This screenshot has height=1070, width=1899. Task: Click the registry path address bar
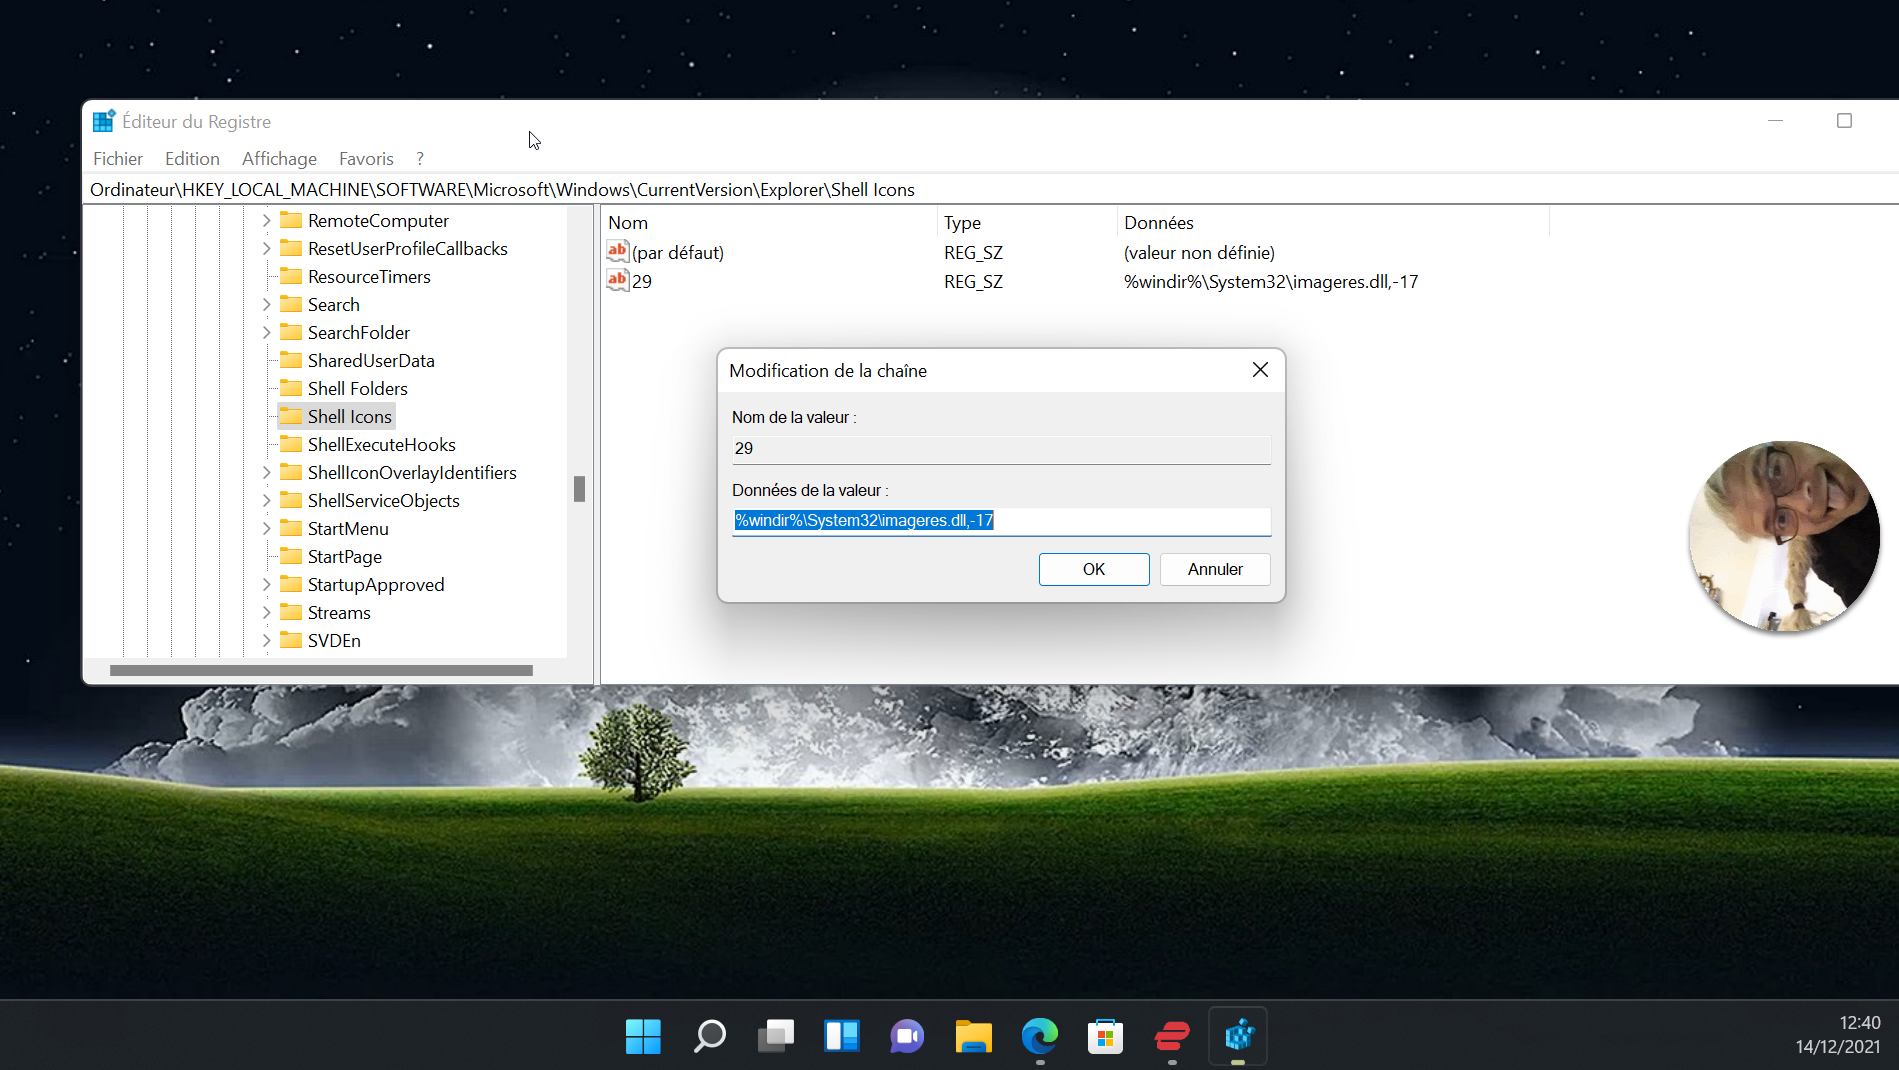990,189
